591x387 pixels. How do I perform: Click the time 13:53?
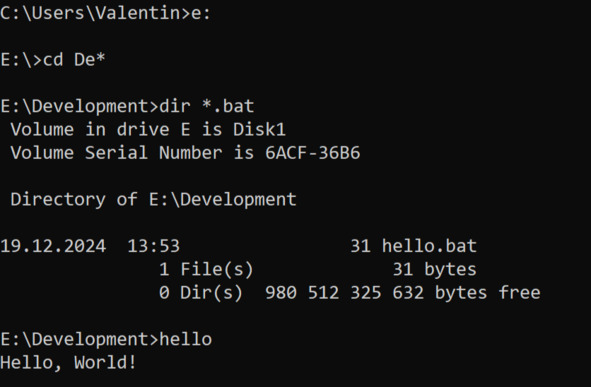(x=154, y=246)
